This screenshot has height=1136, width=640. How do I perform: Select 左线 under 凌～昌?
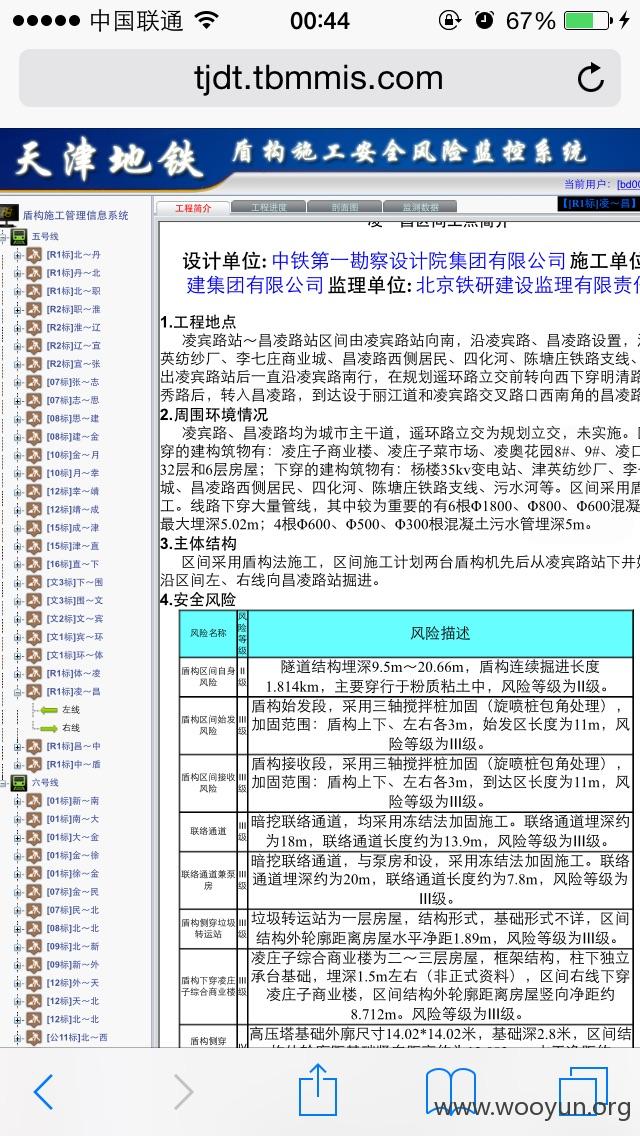point(71,710)
